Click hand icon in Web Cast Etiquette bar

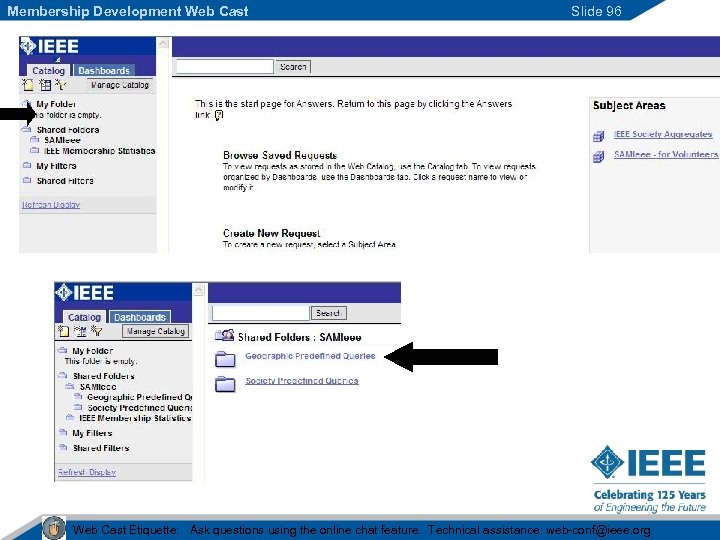point(54,528)
